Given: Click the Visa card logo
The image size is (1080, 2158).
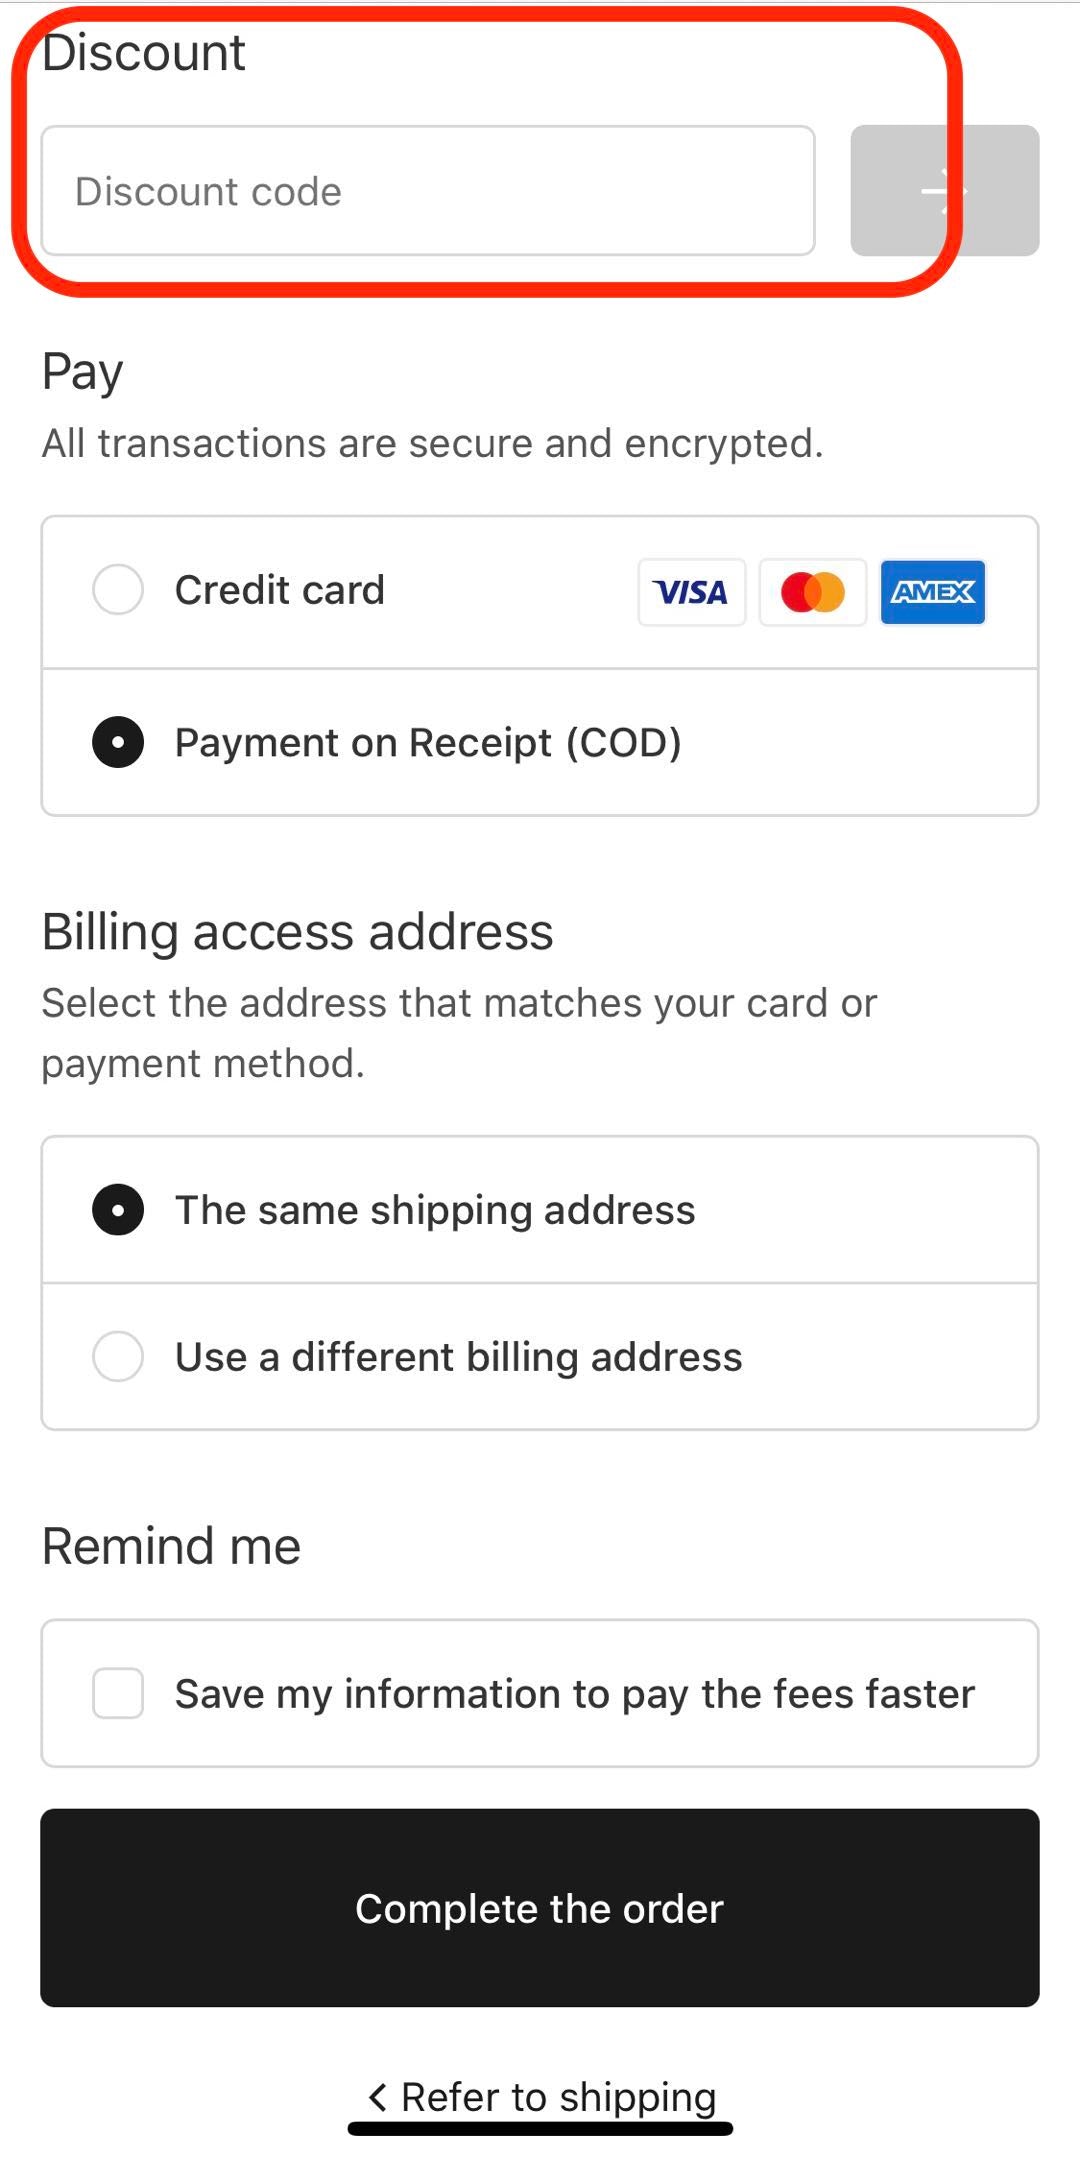Looking at the screenshot, I should pos(691,592).
